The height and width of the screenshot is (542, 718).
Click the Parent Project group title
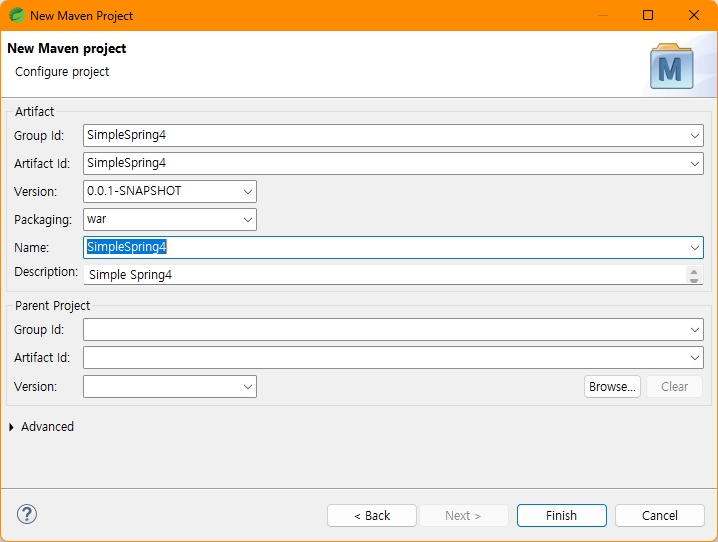click(x=52, y=306)
